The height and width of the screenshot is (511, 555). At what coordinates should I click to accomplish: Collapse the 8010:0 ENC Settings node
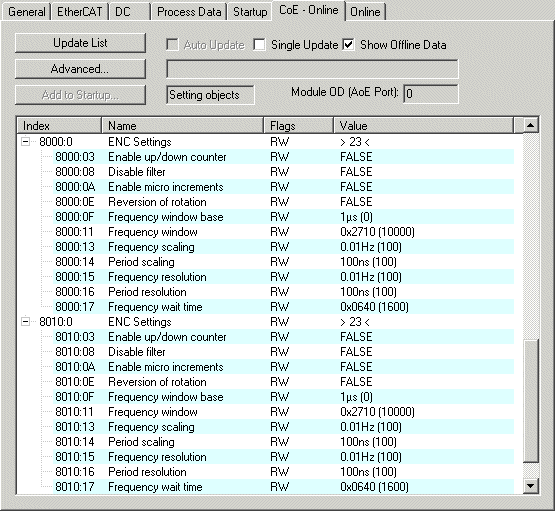click(25, 322)
